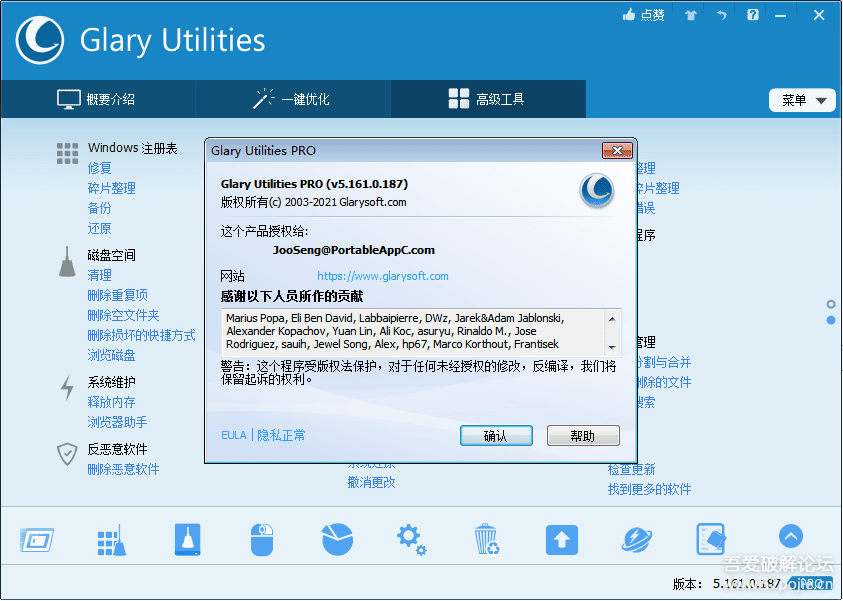Viewport: 843px width, 601px height.
Task: Minimize the Glary Utilities window
Action: pyautogui.click(x=781, y=15)
